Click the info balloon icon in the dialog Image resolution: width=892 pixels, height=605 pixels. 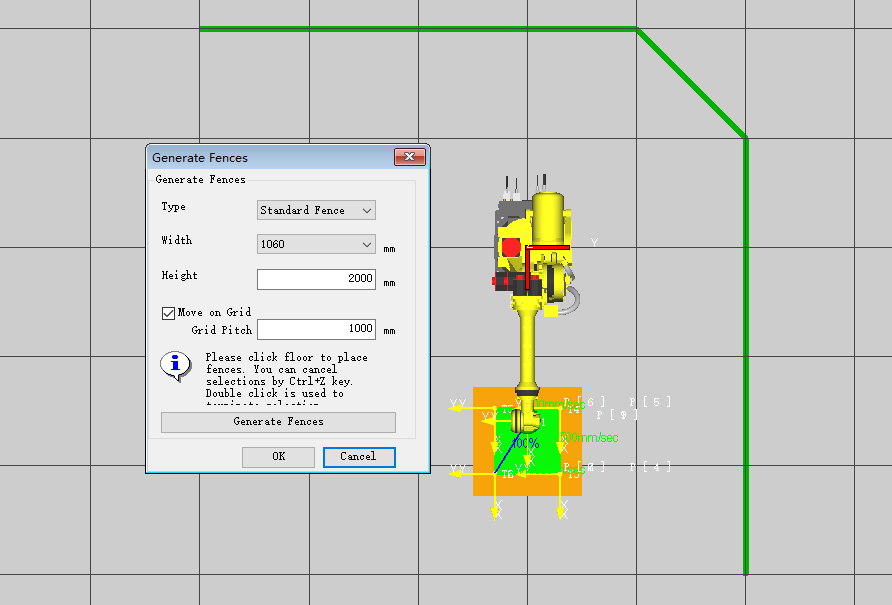coord(175,366)
